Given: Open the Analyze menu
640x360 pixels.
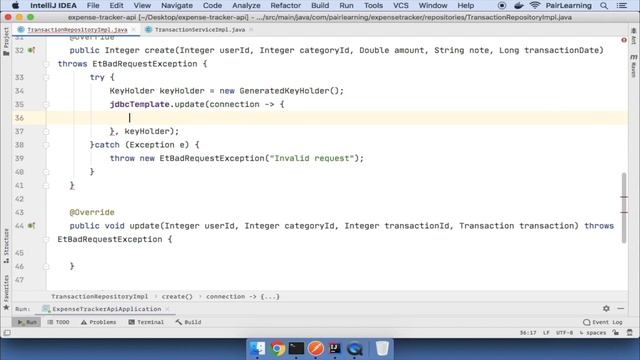Looking at the screenshot, I should click(246, 6).
